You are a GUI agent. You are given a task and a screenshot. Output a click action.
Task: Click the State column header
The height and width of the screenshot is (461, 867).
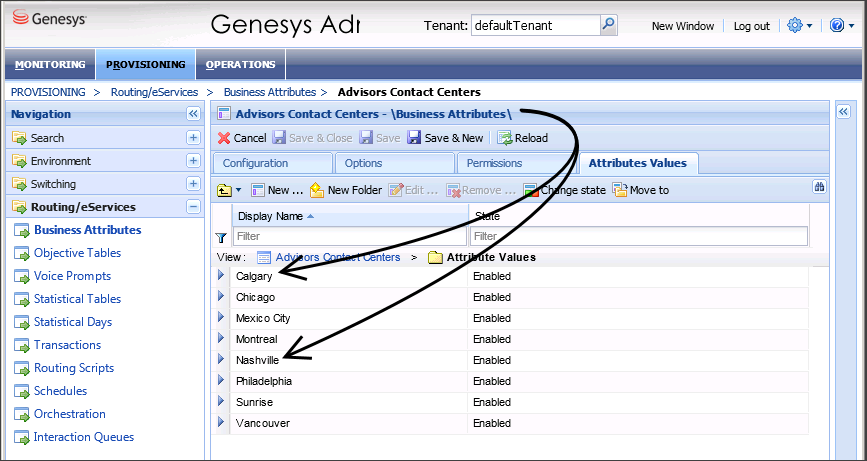(x=639, y=216)
